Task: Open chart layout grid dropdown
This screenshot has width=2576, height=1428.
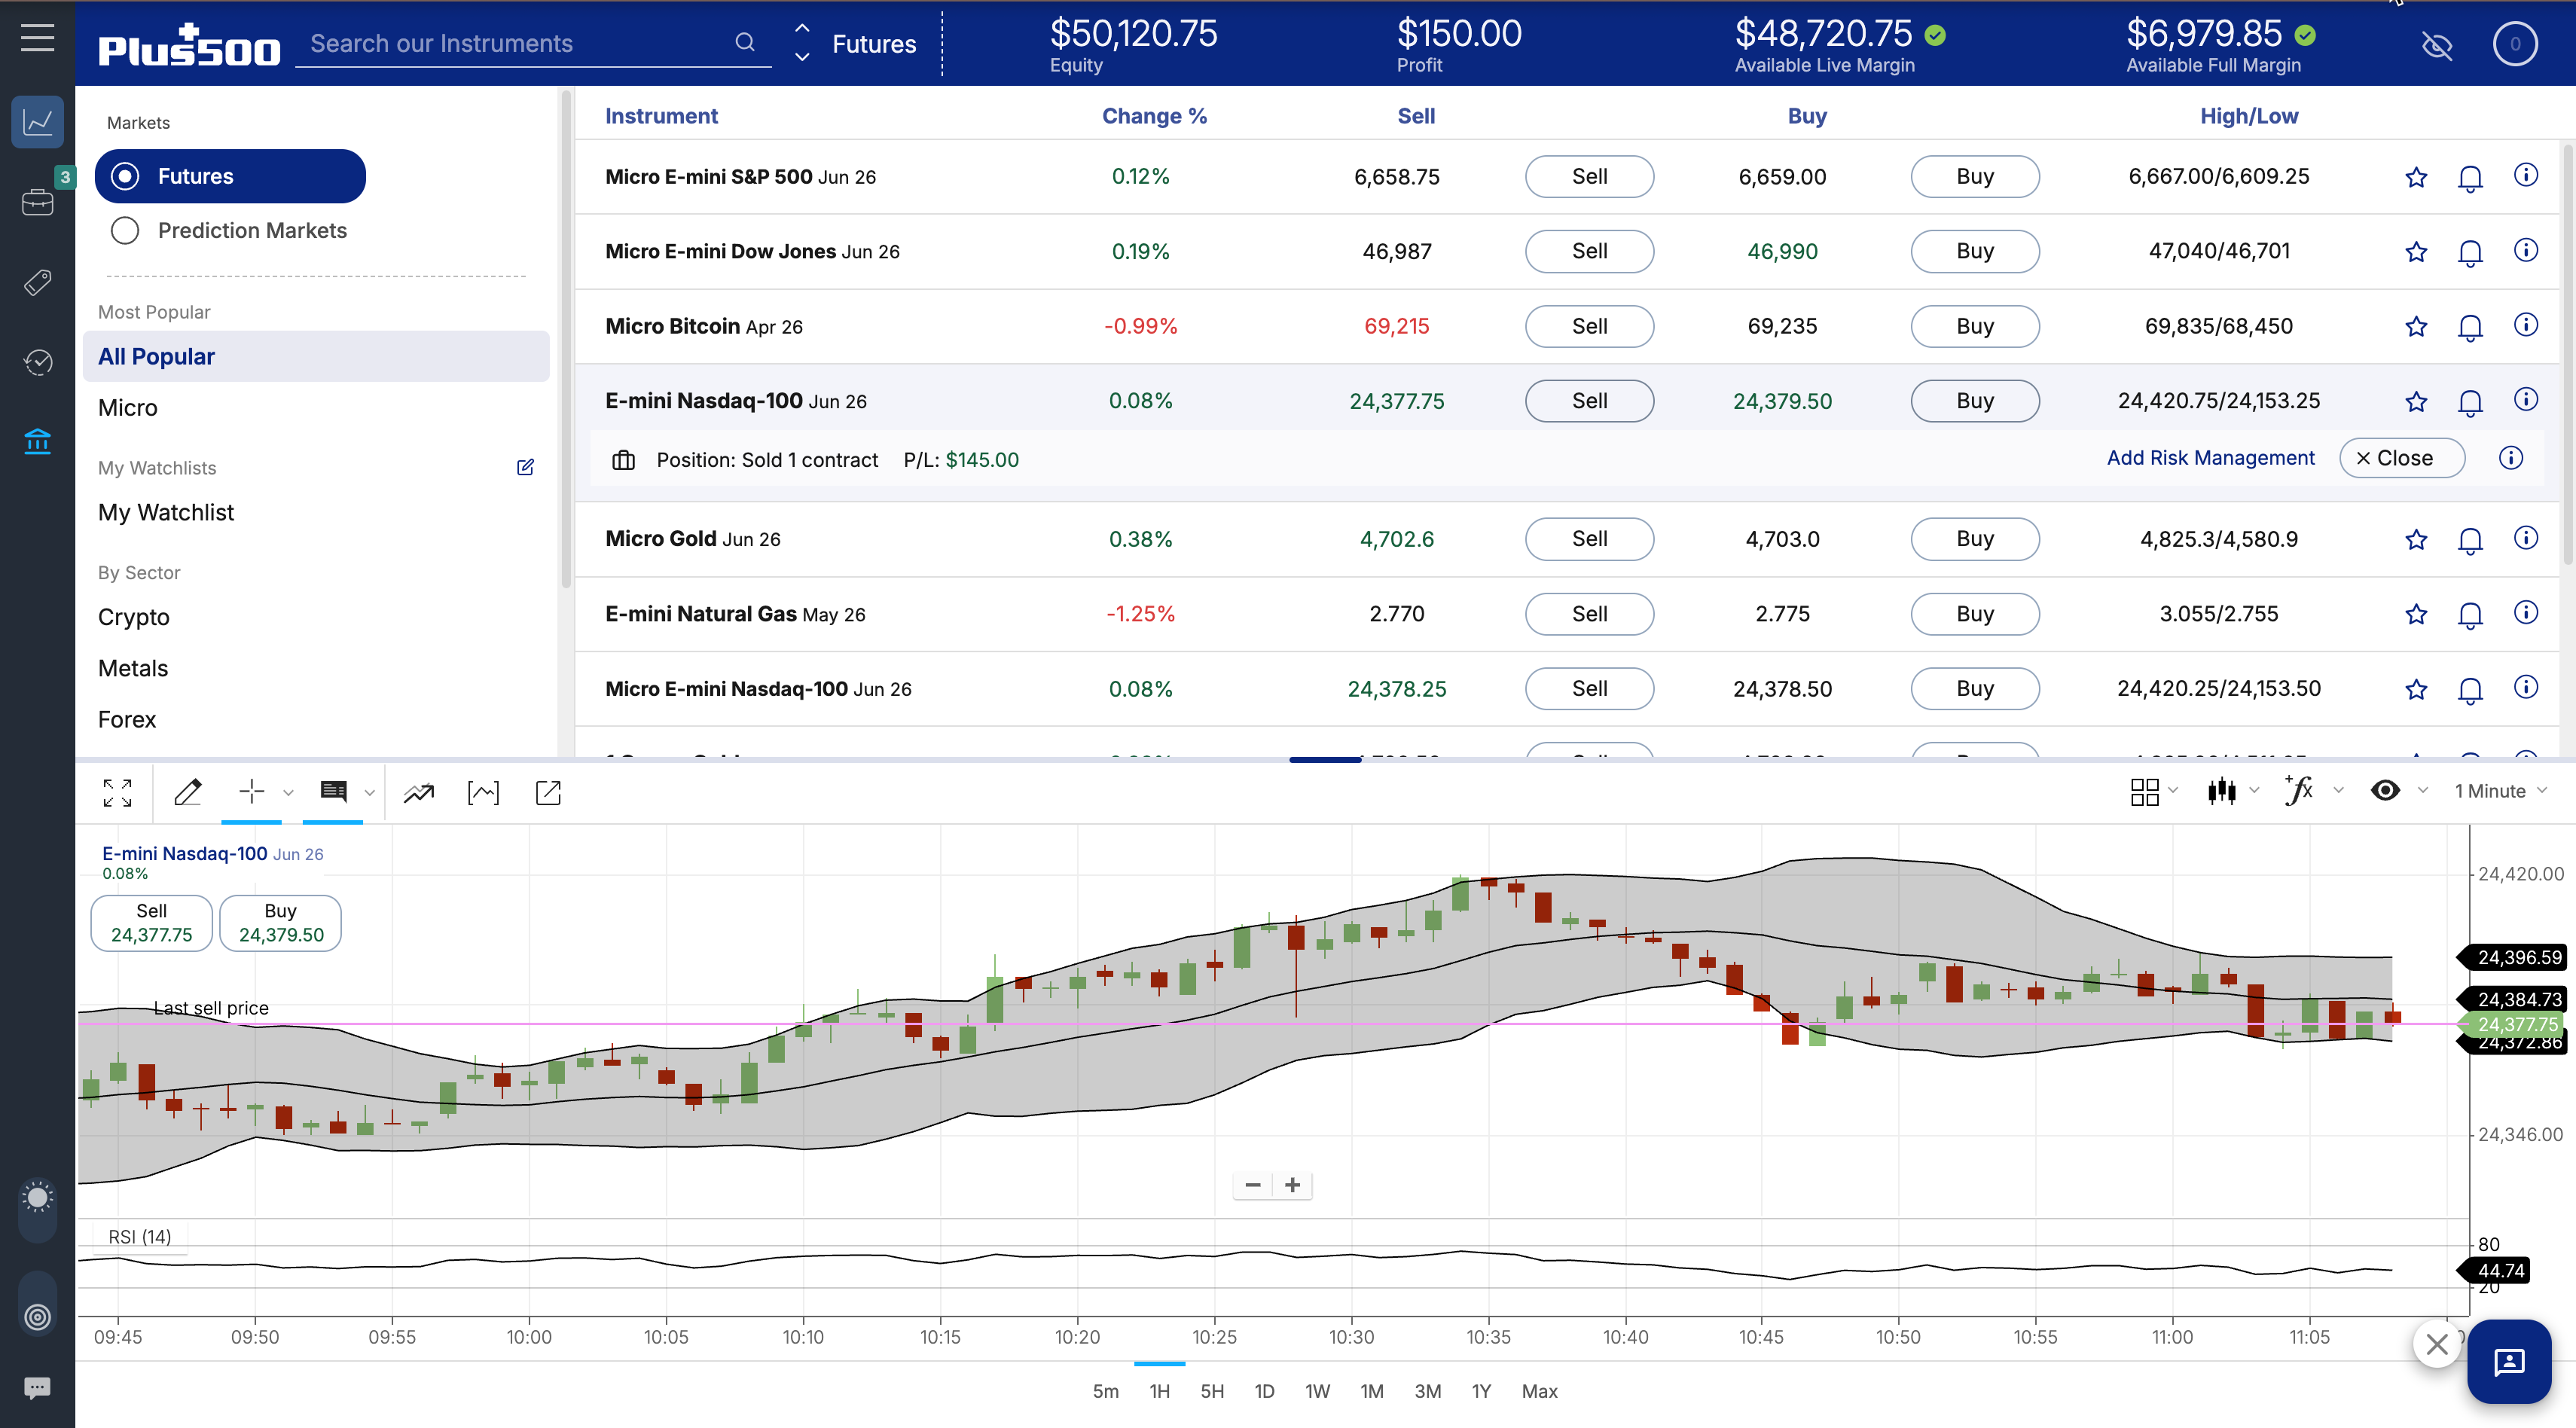Action: coord(2153,791)
